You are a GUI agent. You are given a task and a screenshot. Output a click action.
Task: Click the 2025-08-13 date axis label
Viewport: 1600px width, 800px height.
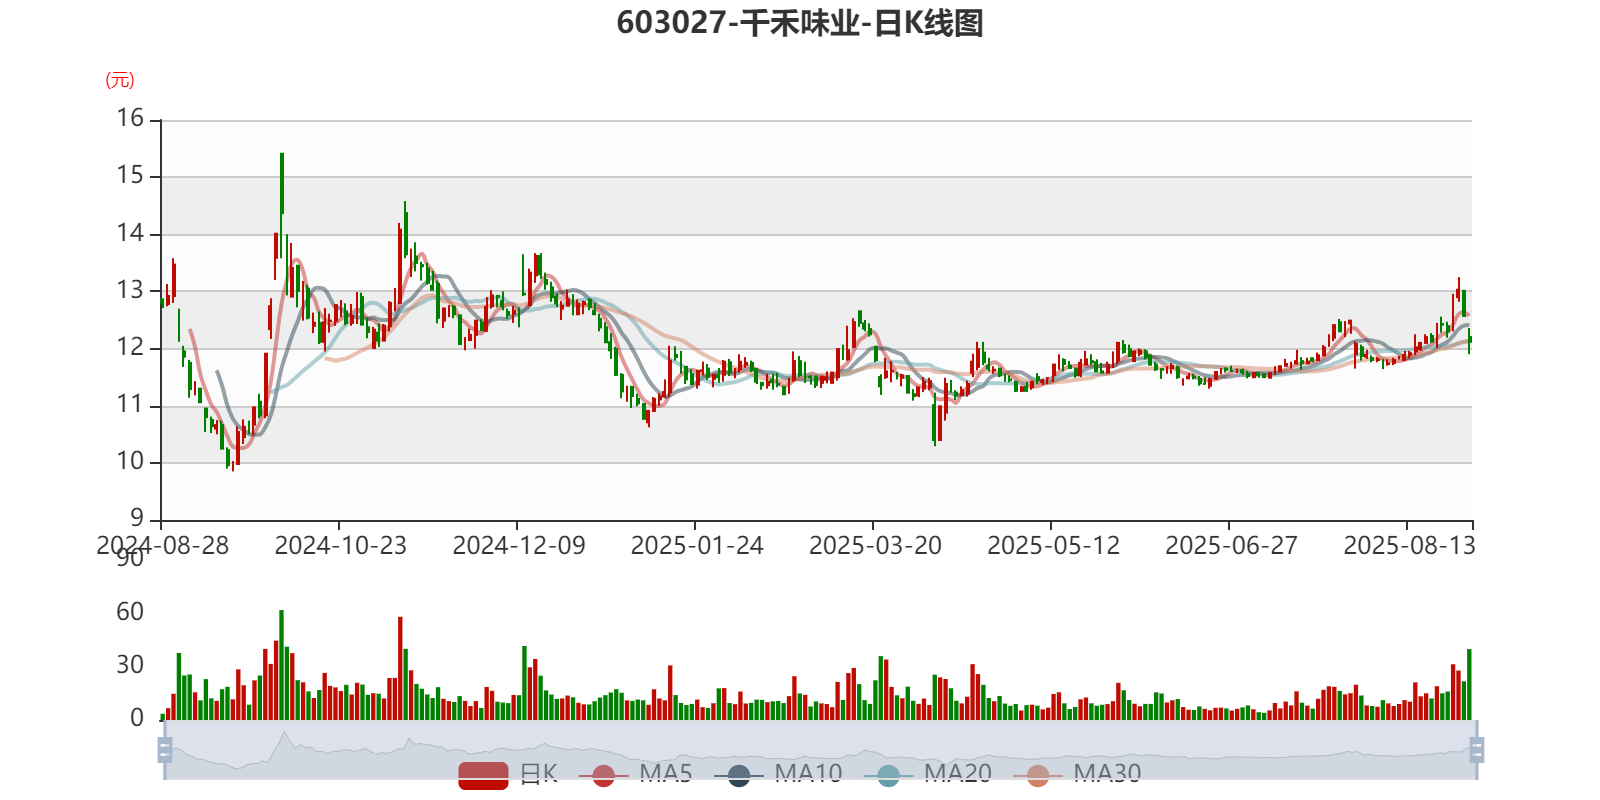click(1409, 545)
